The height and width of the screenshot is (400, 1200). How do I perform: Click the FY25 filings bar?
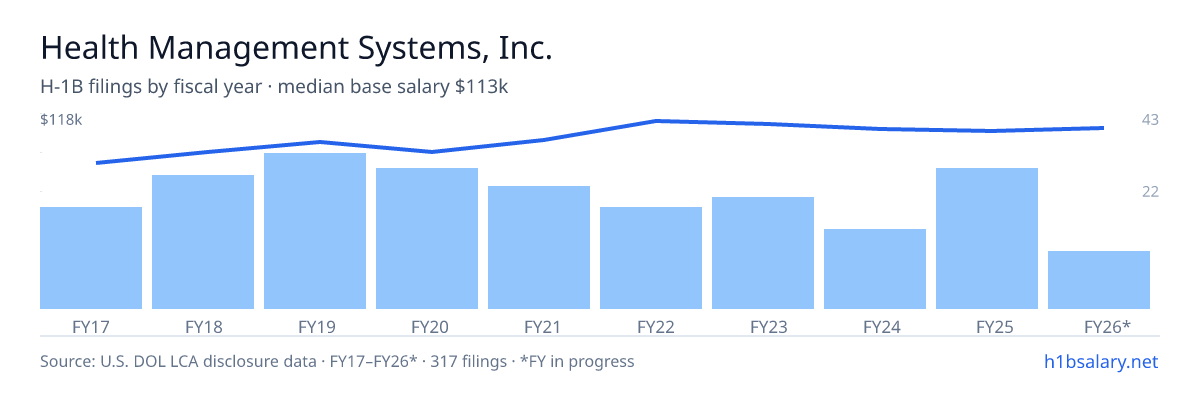[987, 238]
